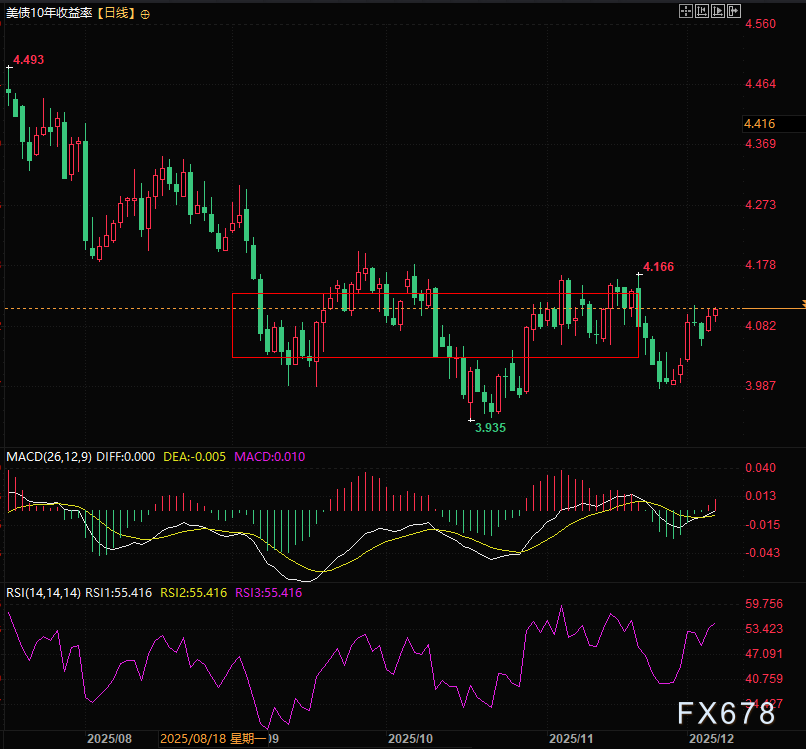Screen dimensions: 806x749
Task: Click the crosshair icon in top-right toolbar
Action: 686,12
